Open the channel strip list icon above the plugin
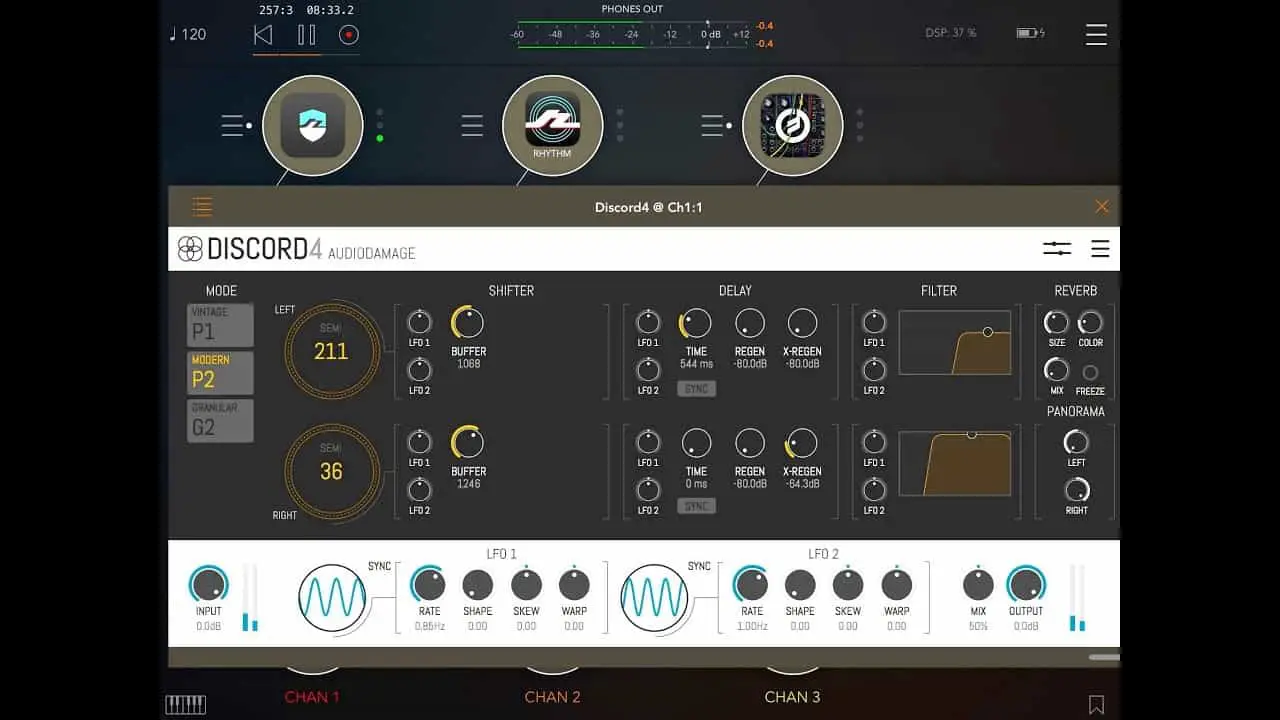The image size is (1280, 720). (x=202, y=206)
